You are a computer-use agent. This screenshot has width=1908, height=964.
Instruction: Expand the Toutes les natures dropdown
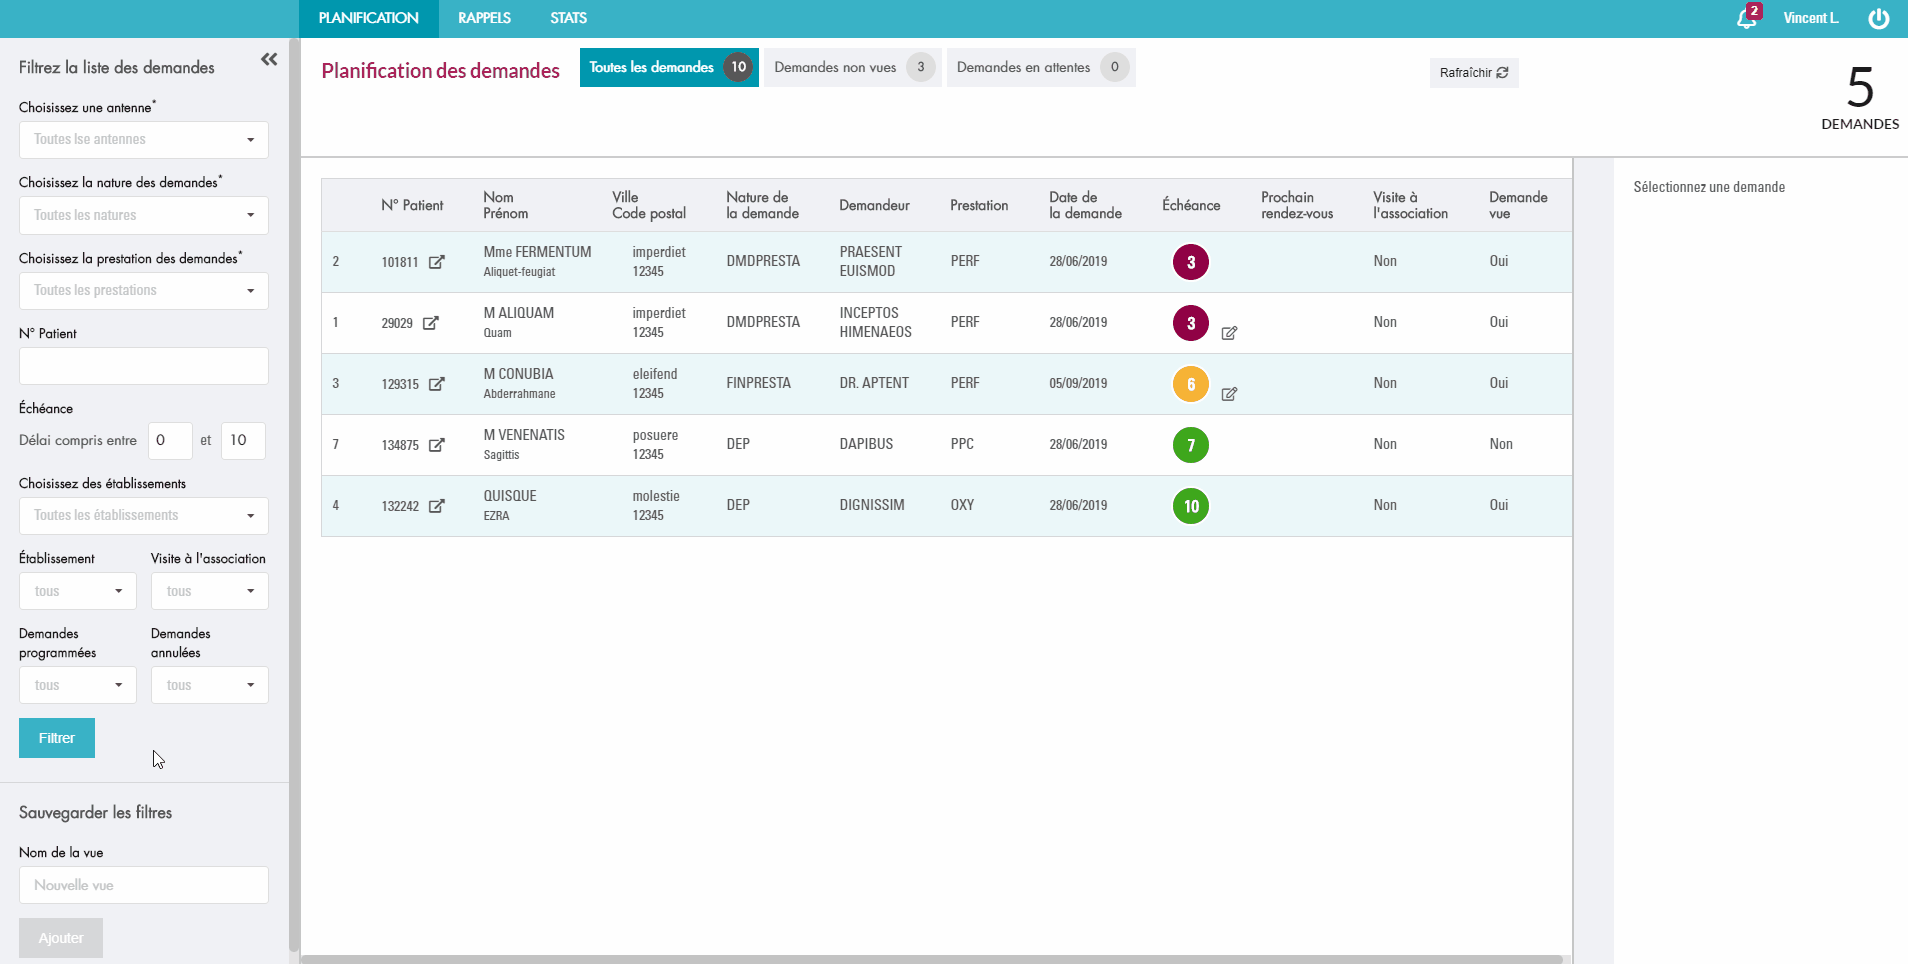click(144, 215)
